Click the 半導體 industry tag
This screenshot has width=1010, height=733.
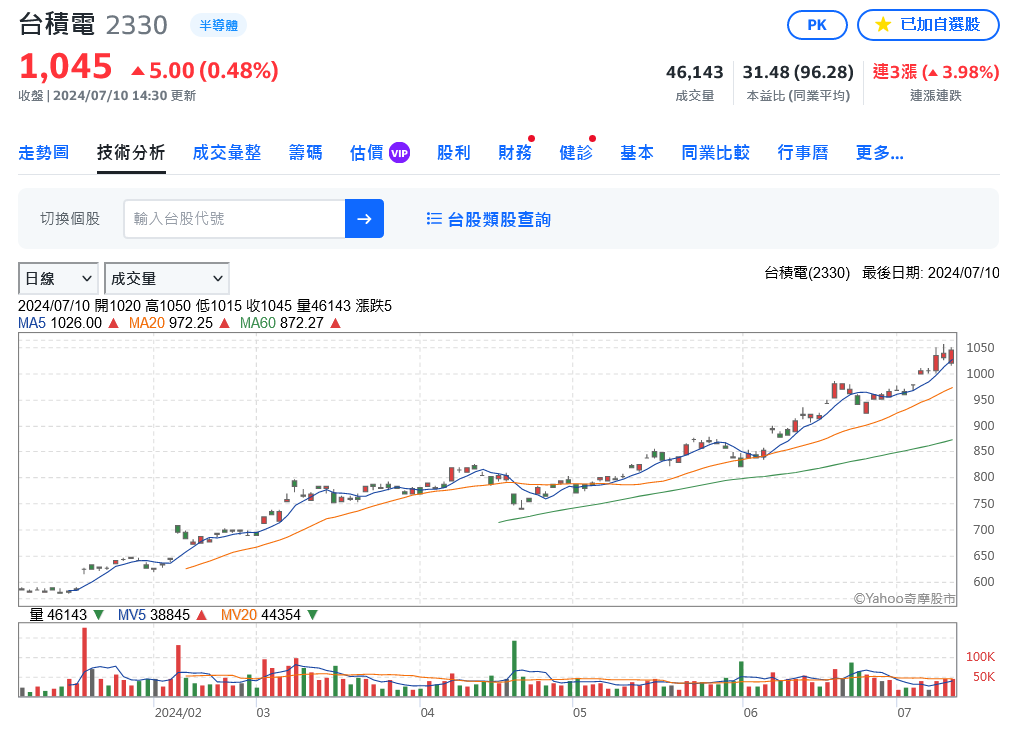(x=218, y=25)
